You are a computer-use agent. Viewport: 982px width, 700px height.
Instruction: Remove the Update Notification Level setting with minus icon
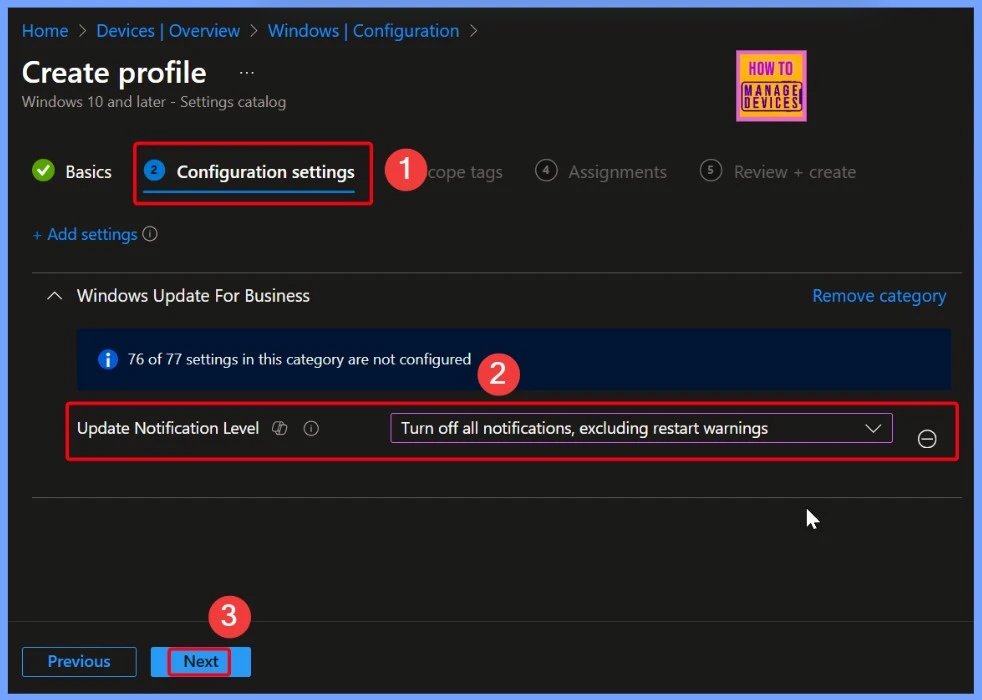(x=927, y=439)
